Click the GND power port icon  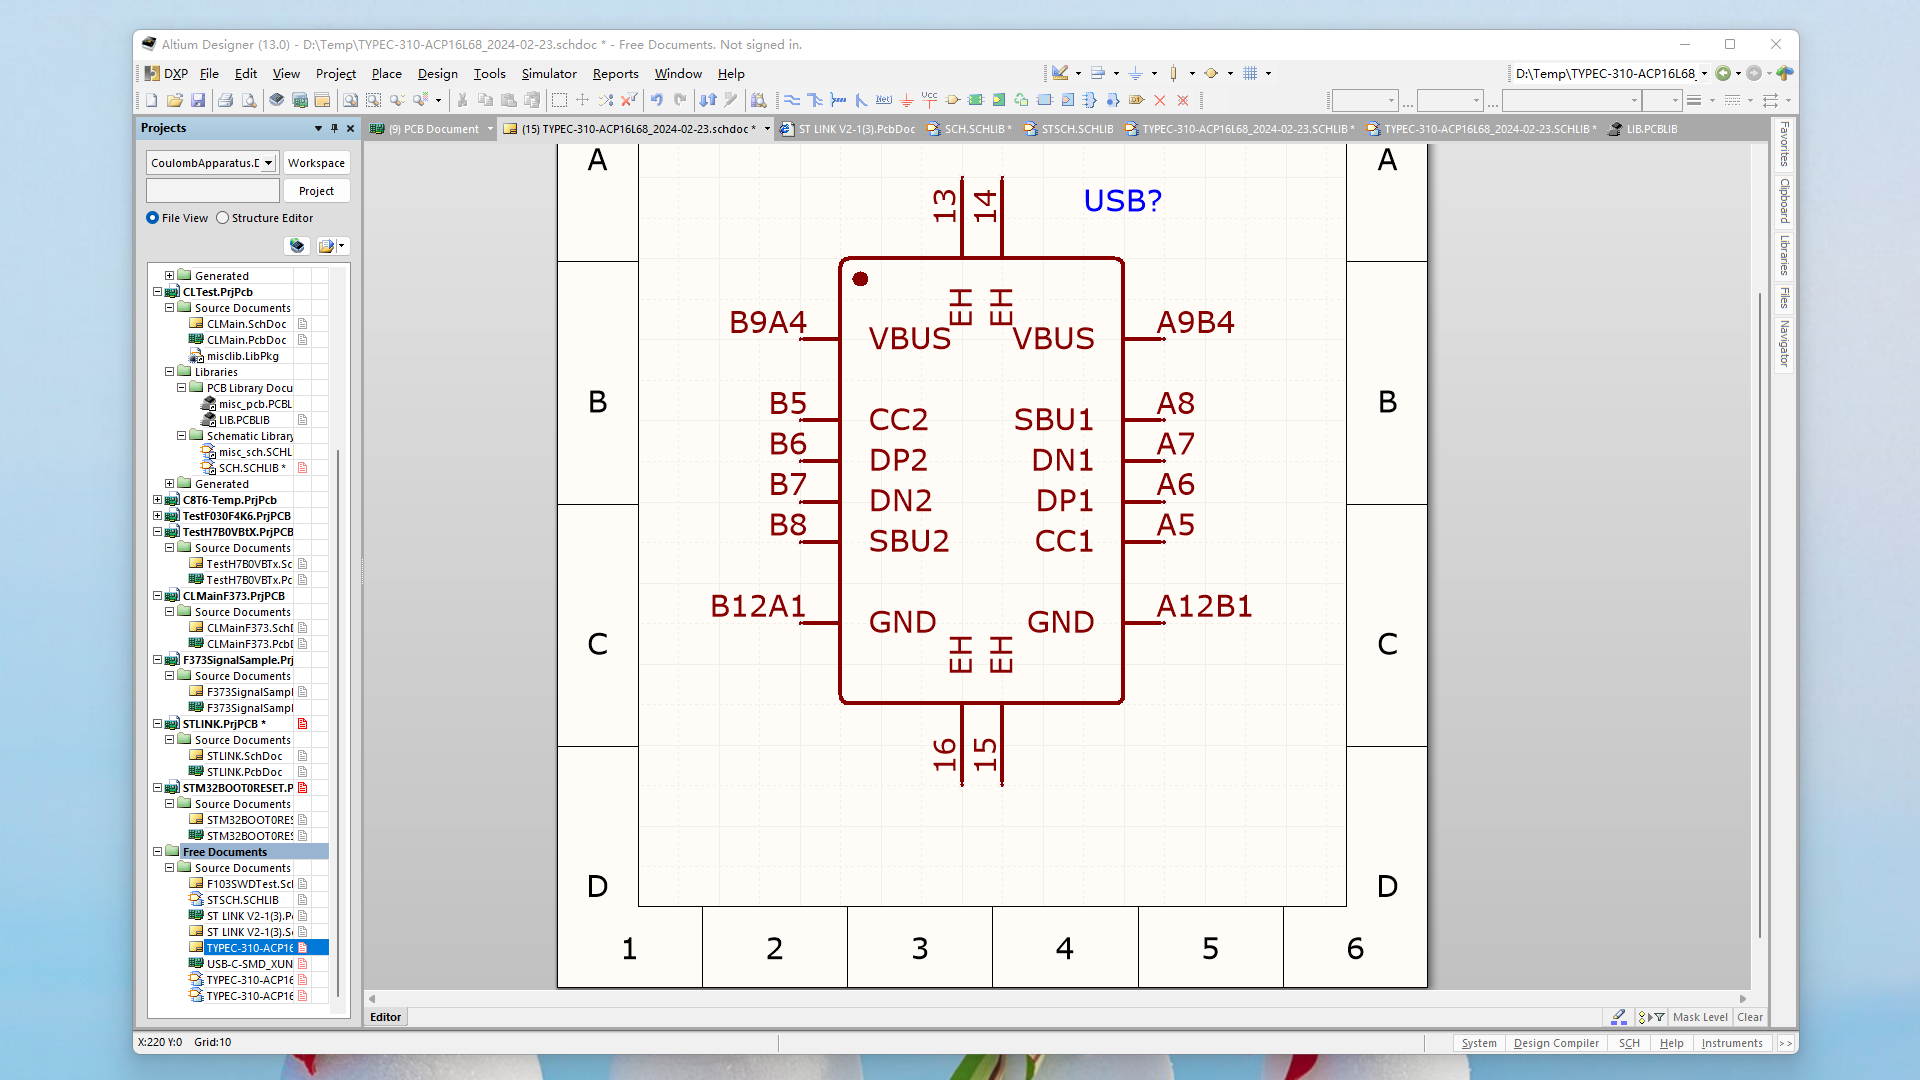click(906, 100)
